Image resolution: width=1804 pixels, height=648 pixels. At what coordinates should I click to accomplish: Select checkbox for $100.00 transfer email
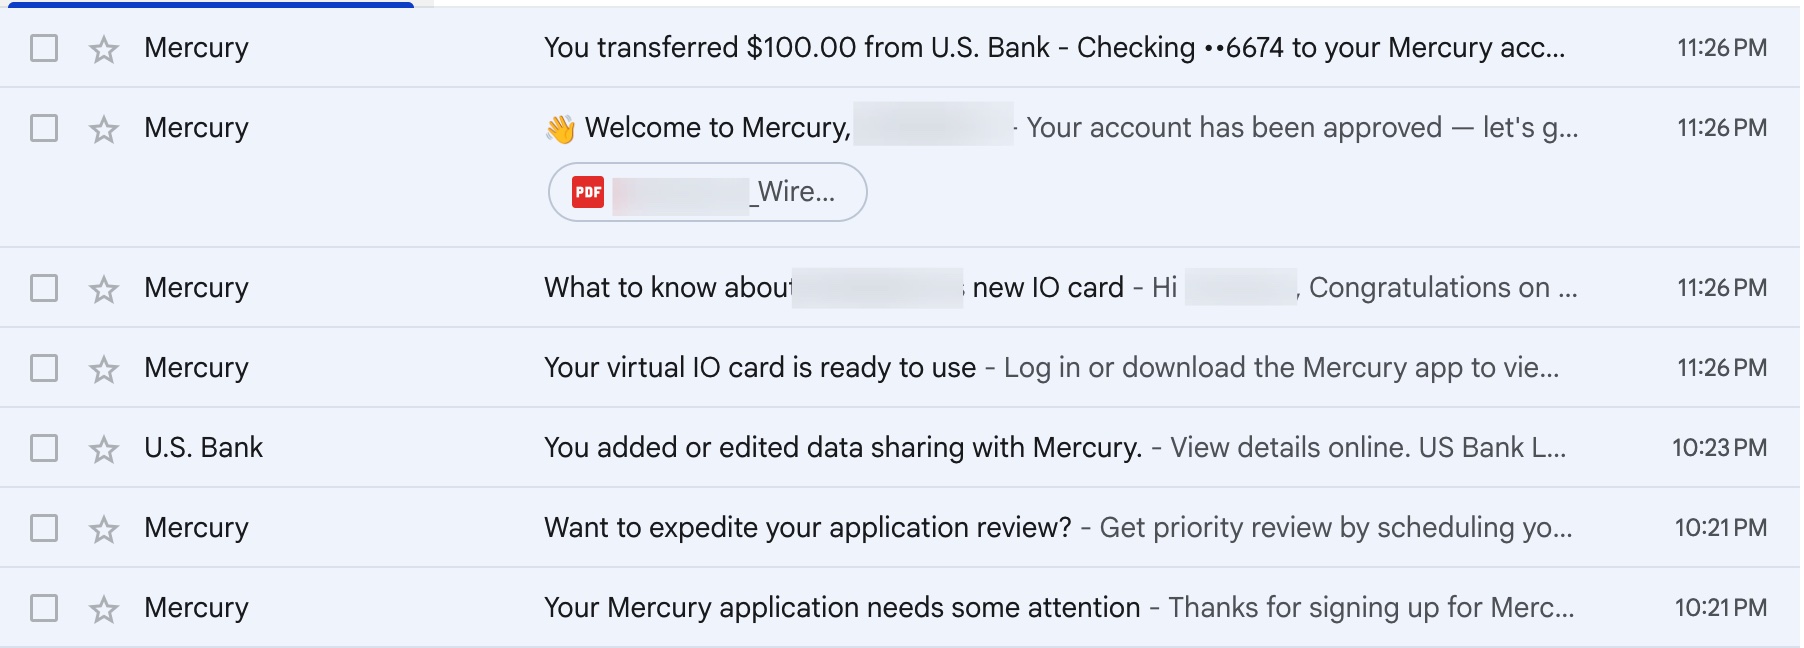[44, 48]
